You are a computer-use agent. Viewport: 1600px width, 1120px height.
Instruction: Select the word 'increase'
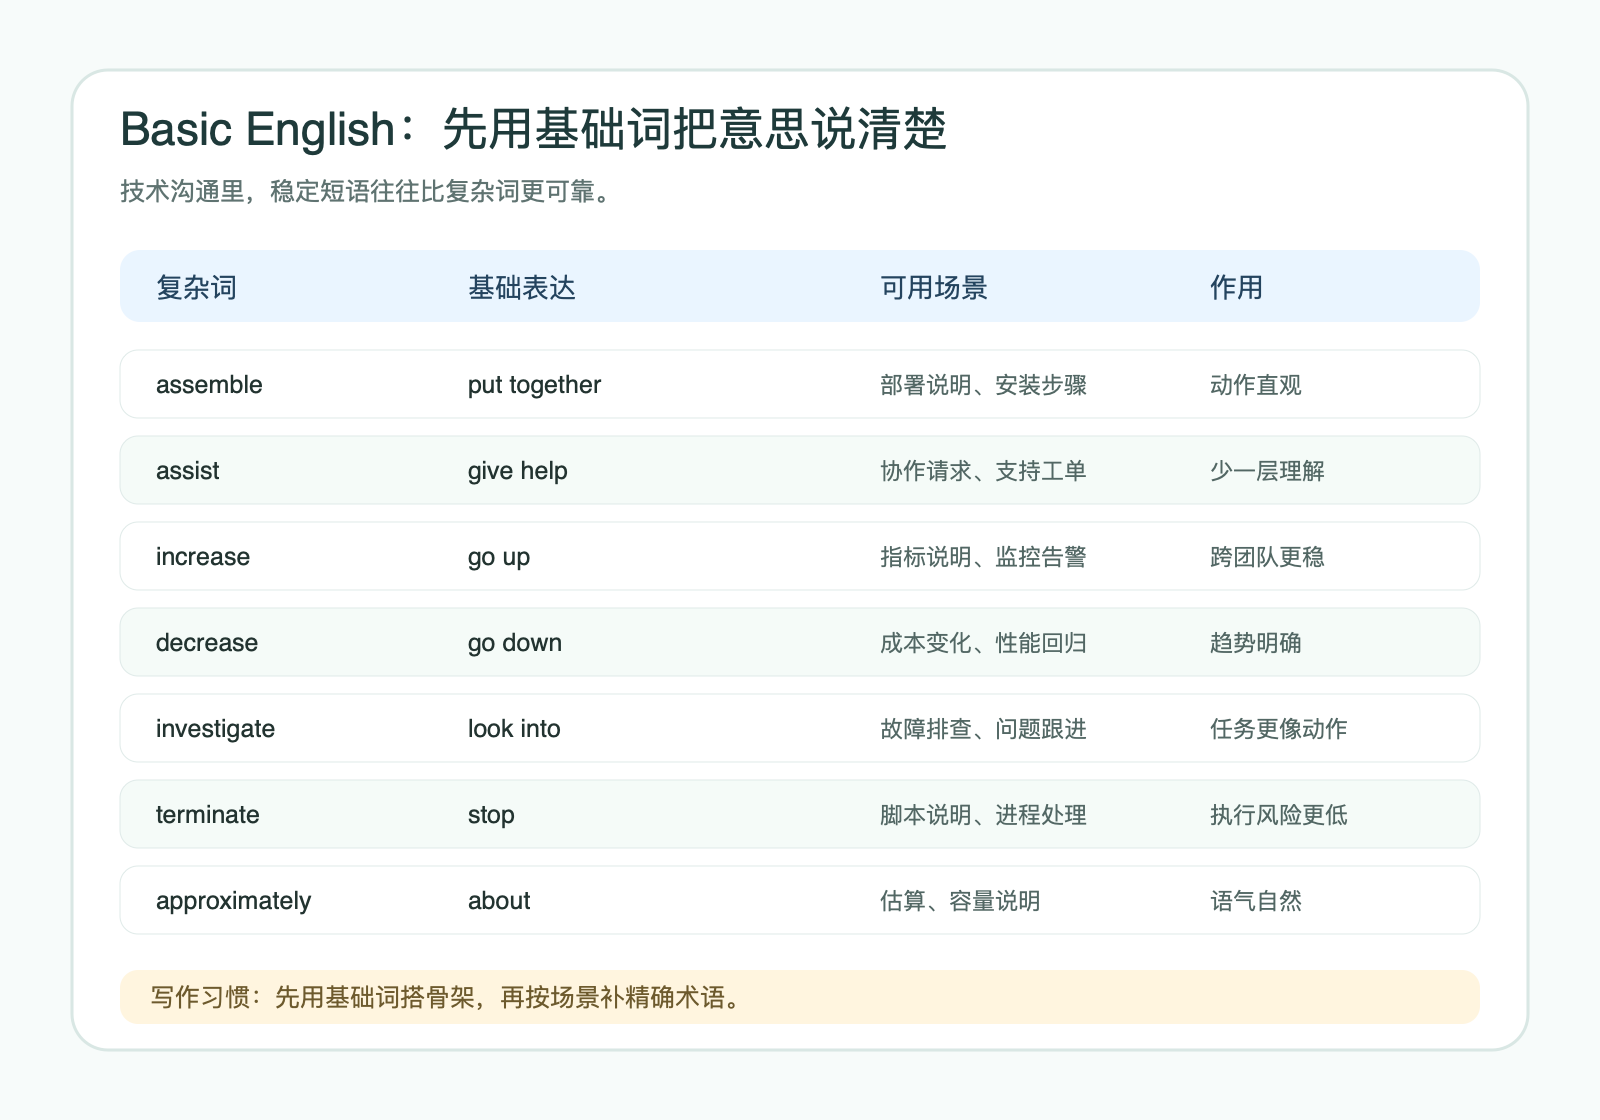pos(203,557)
